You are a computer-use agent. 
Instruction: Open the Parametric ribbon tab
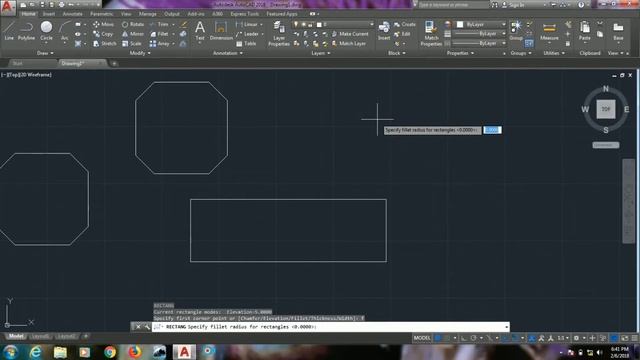pyautogui.click(x=102, y=14)
